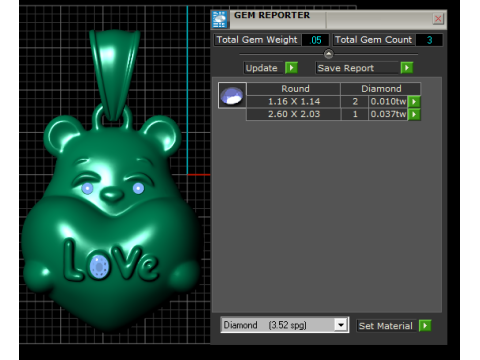
Task: Click green arrow for 2.60 X 2.03 row
Action: 414,114
